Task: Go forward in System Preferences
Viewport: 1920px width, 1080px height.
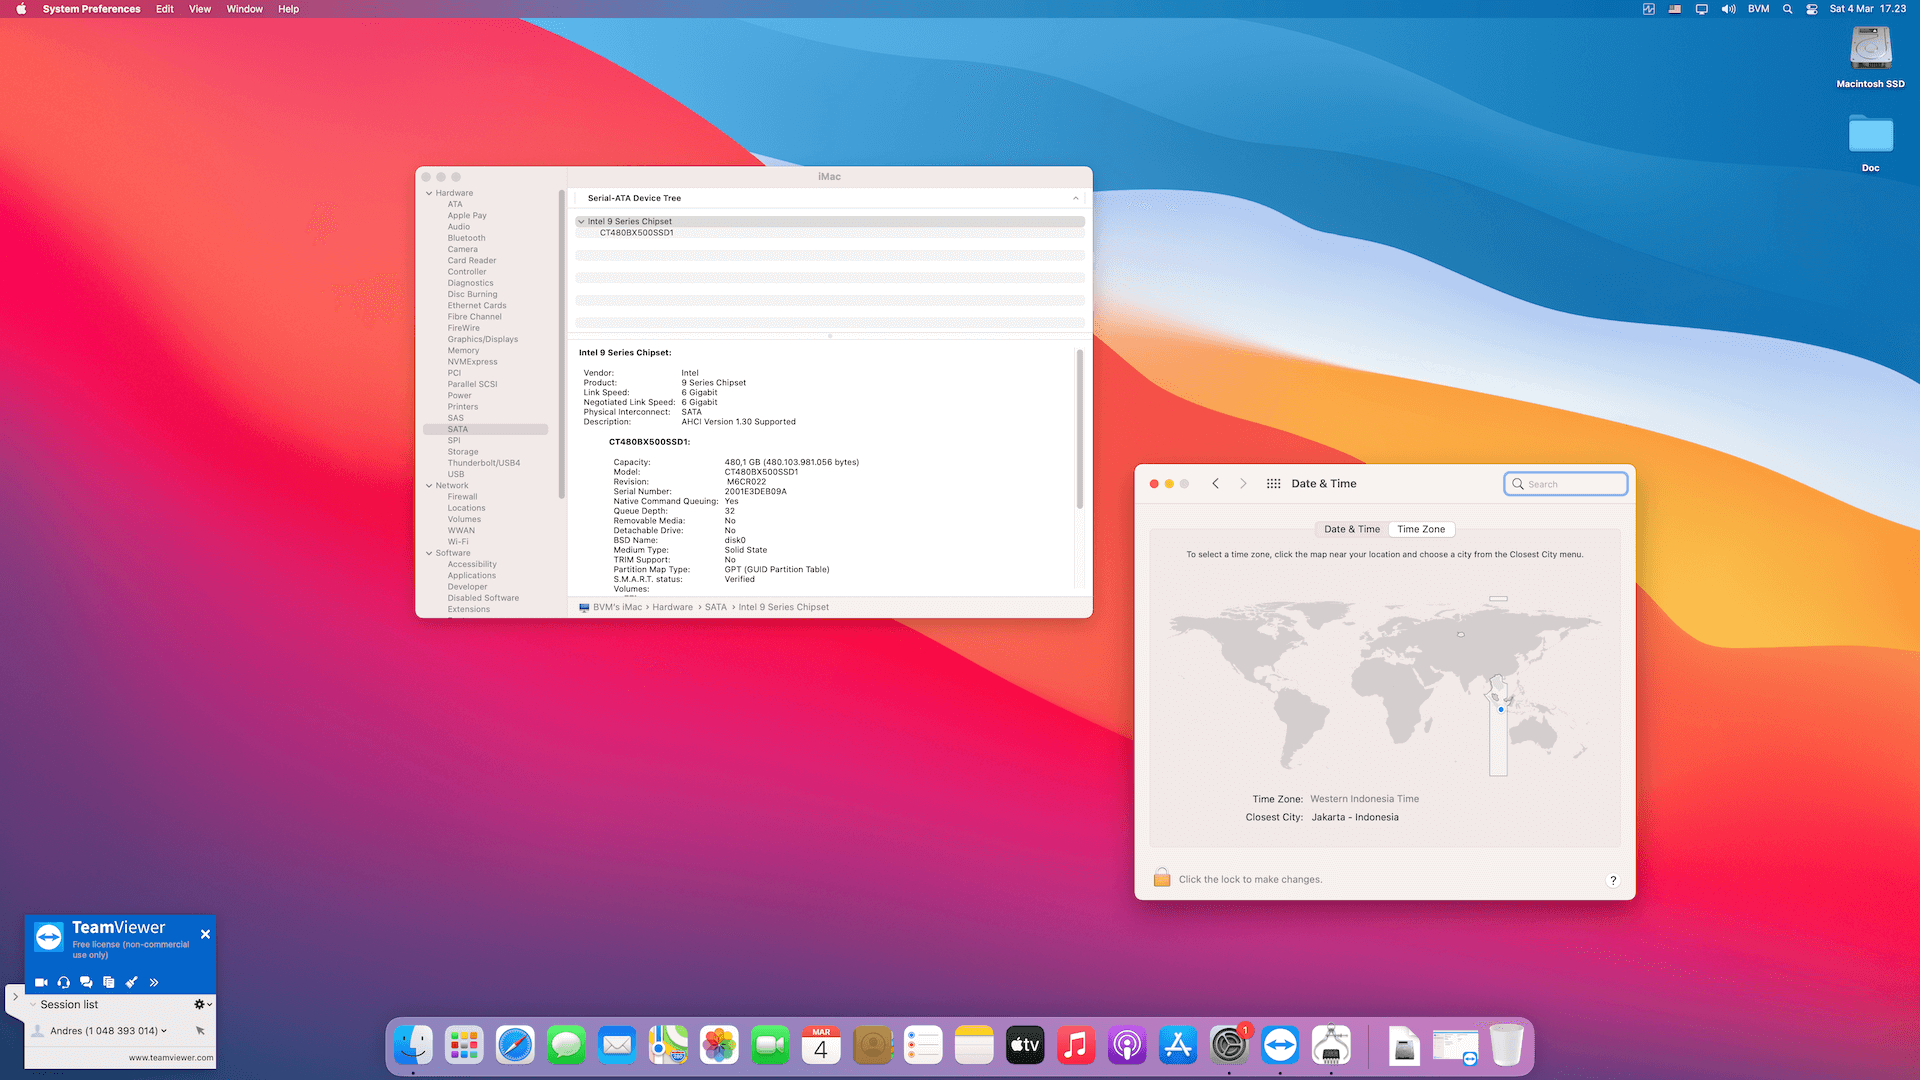Action: 1243,484
